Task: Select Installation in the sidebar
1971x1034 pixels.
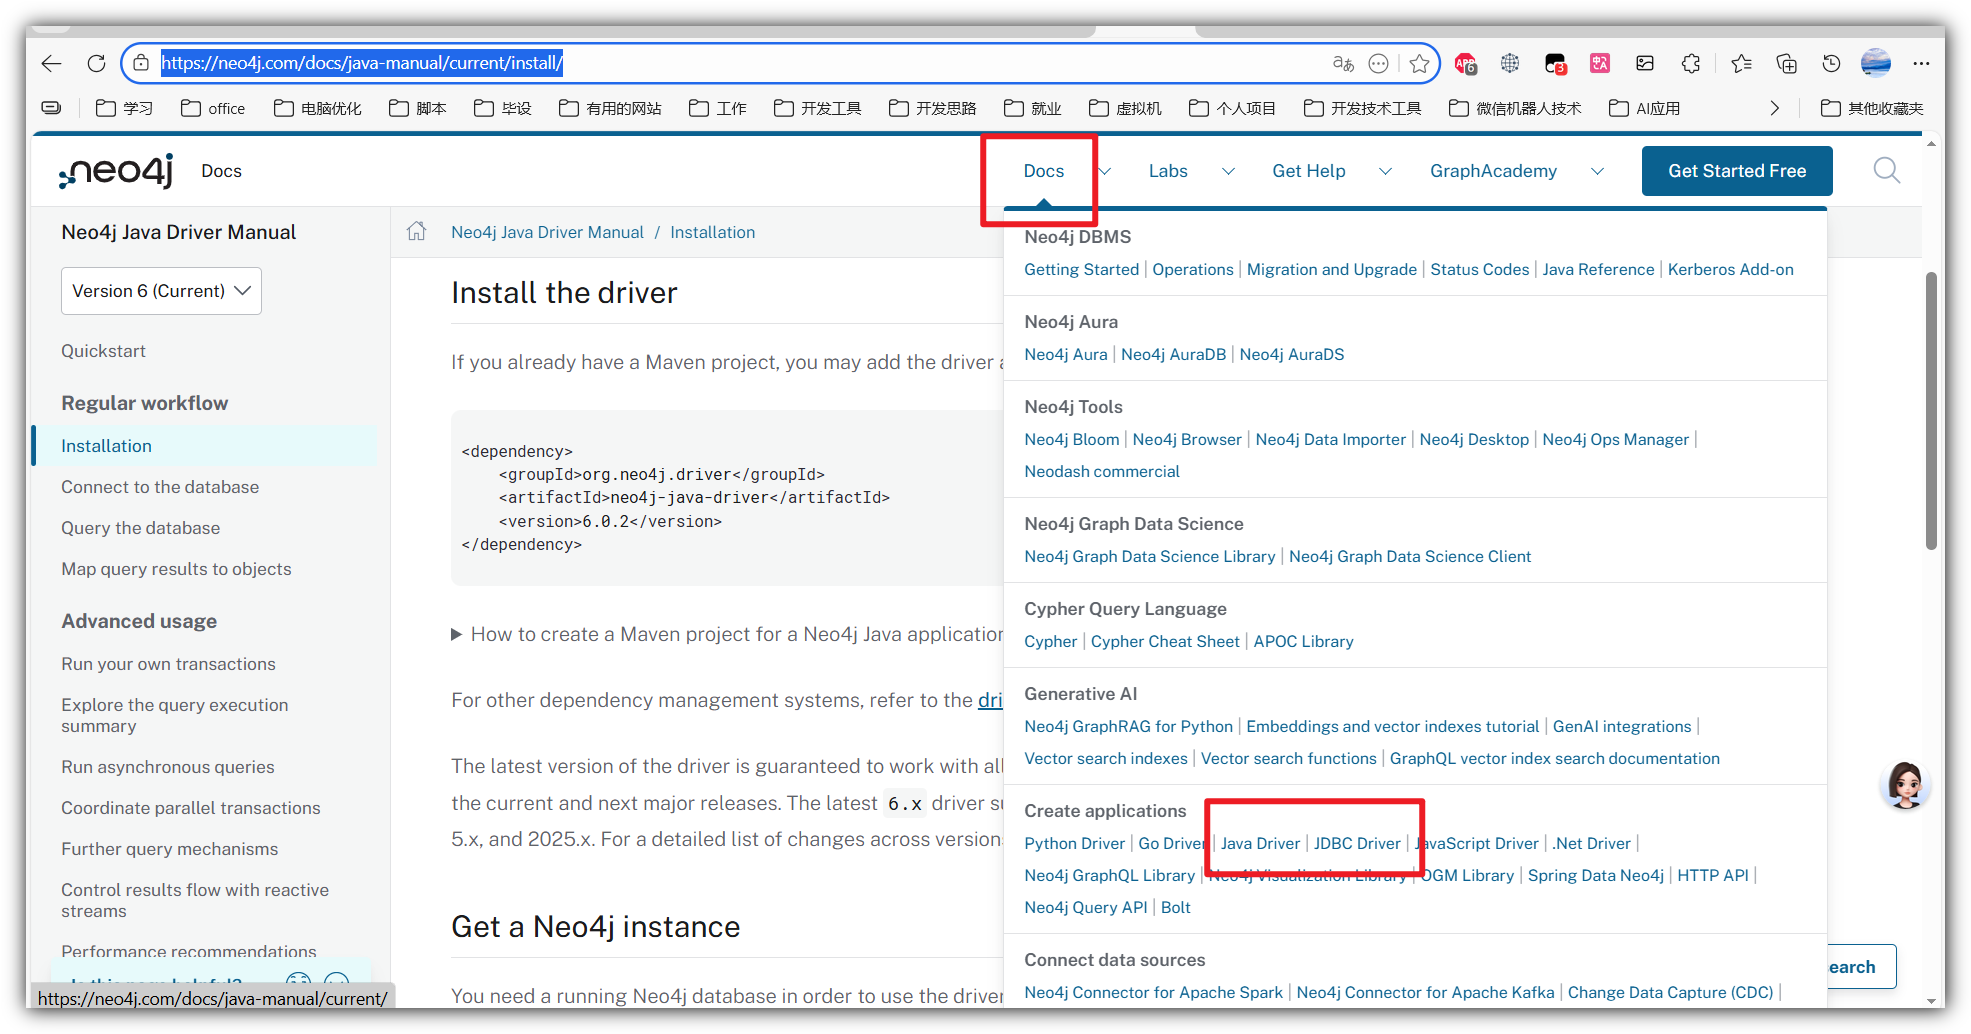Action: tap(206, 446)
